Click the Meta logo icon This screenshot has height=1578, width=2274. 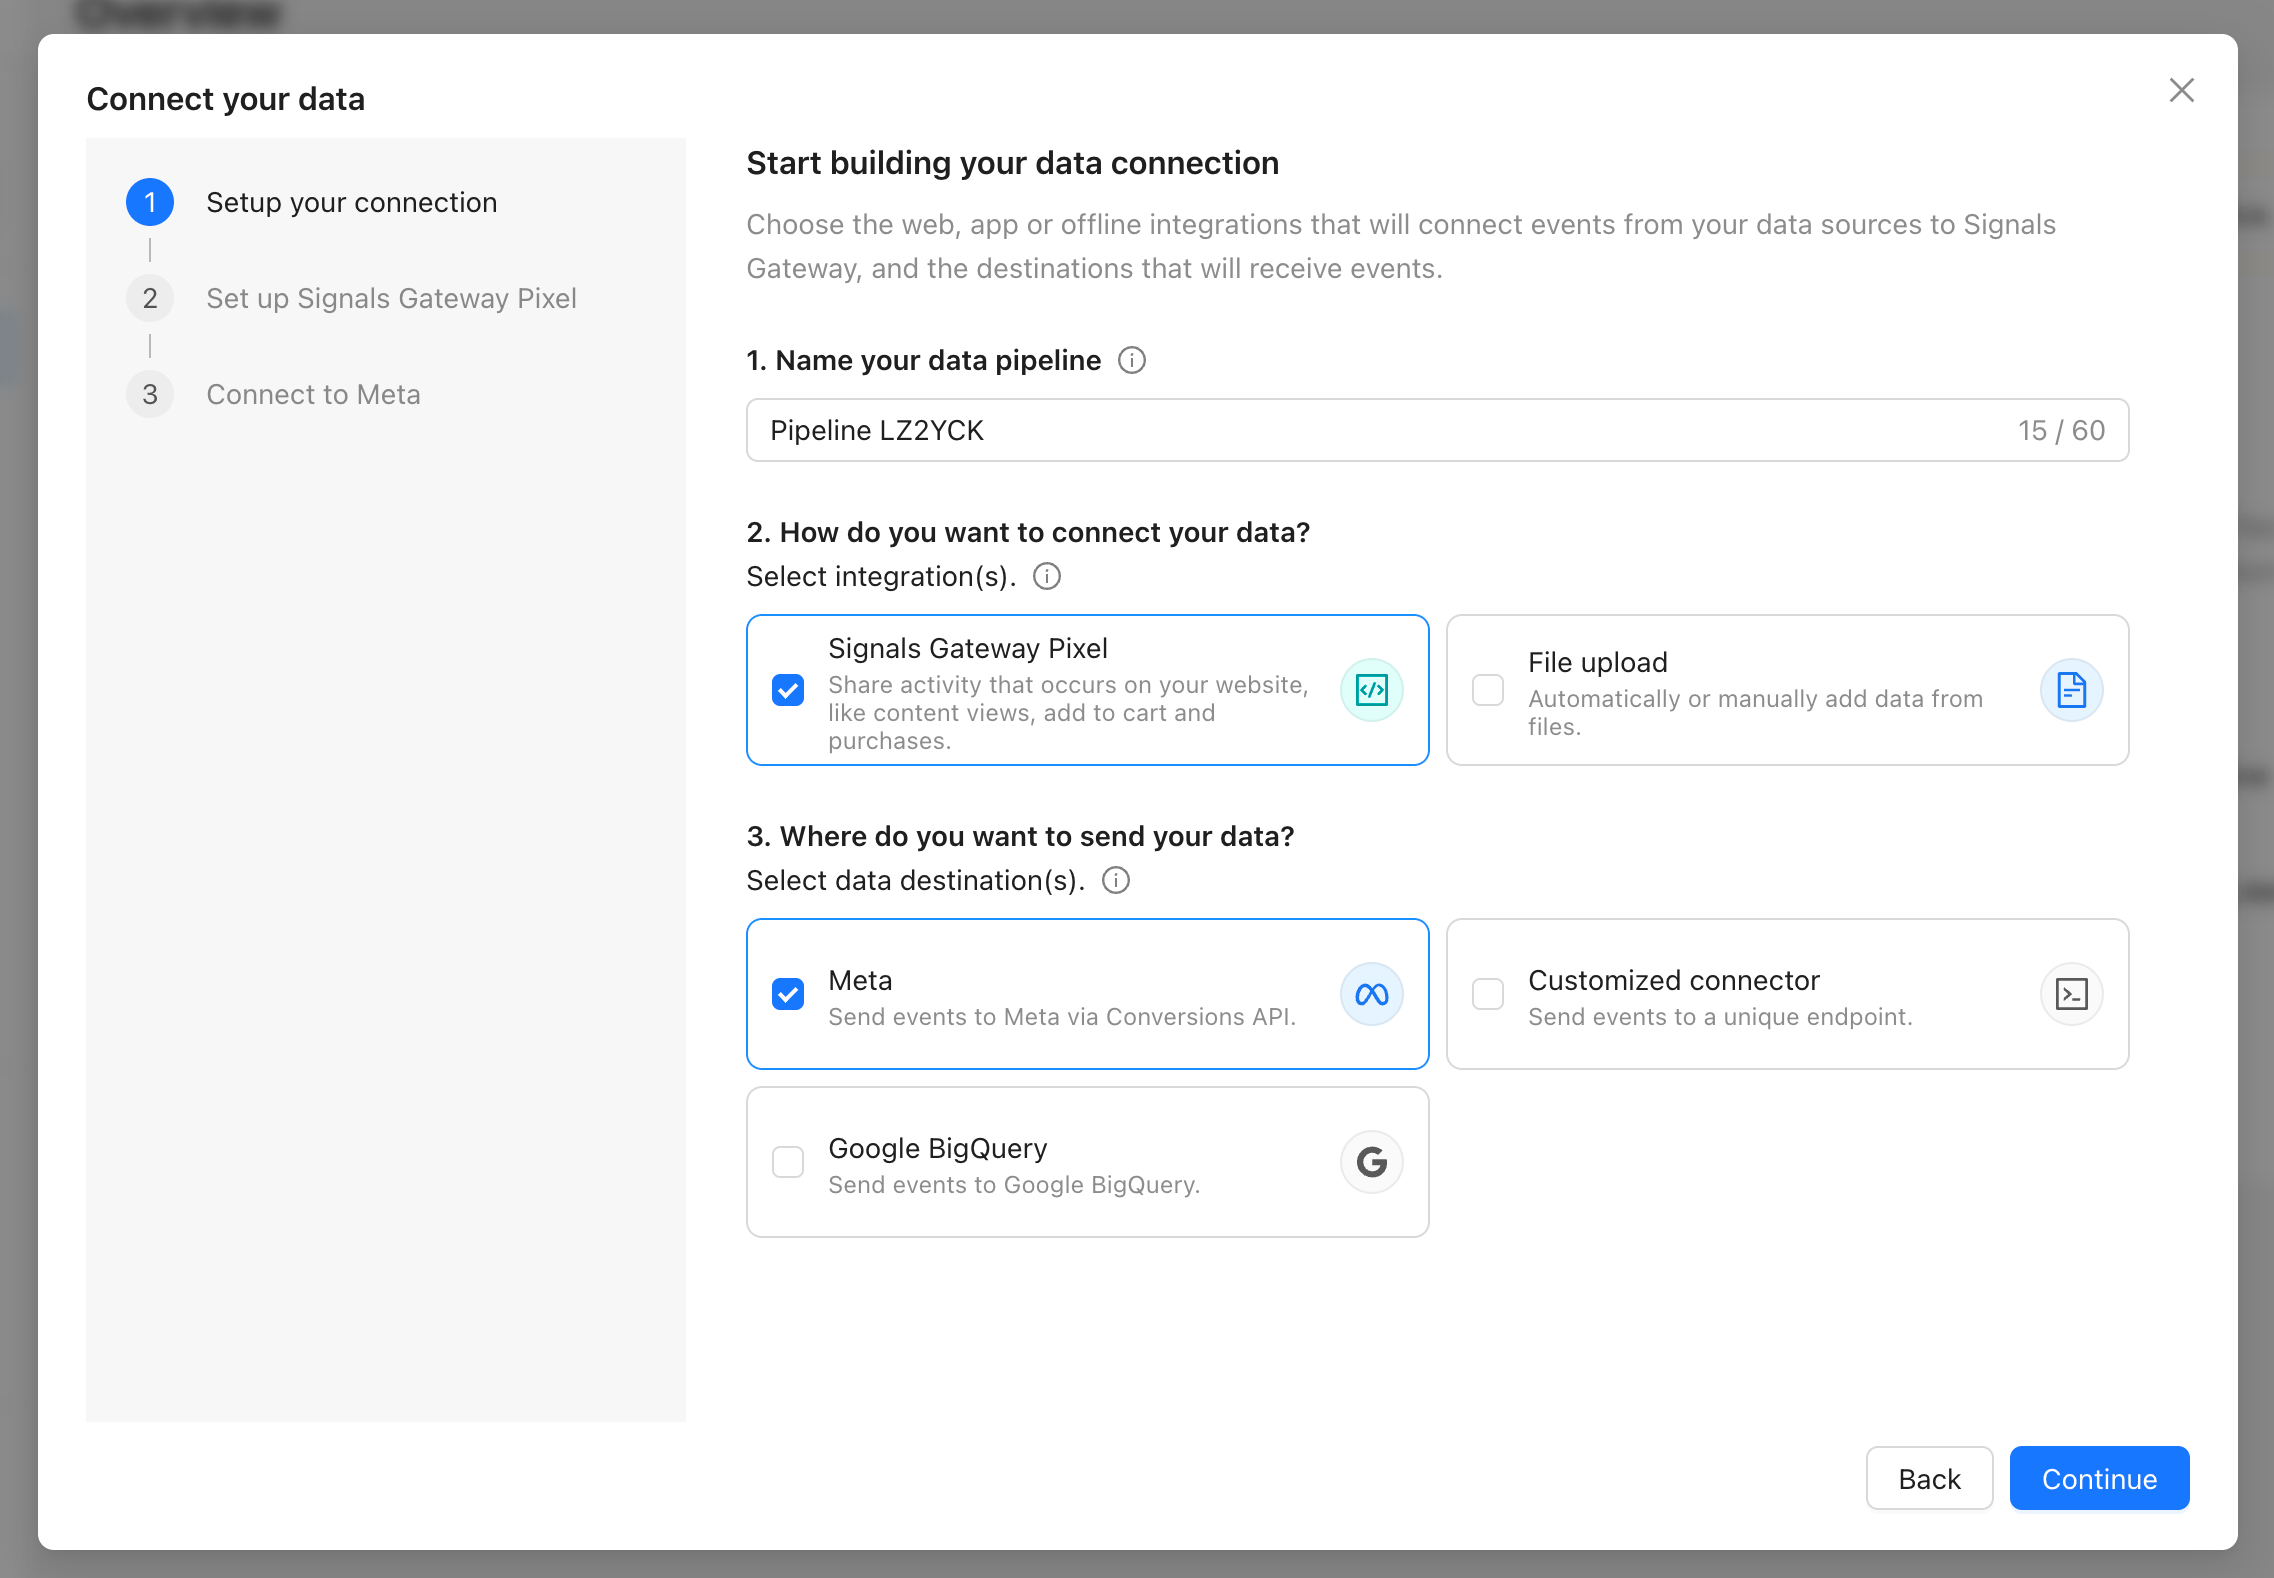click(1372, 994)
